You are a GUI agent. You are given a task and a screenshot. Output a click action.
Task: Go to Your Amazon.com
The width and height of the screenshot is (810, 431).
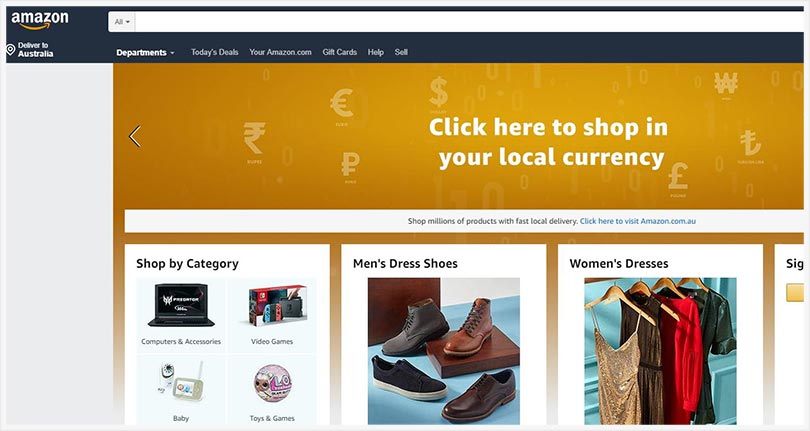(281, 52)
